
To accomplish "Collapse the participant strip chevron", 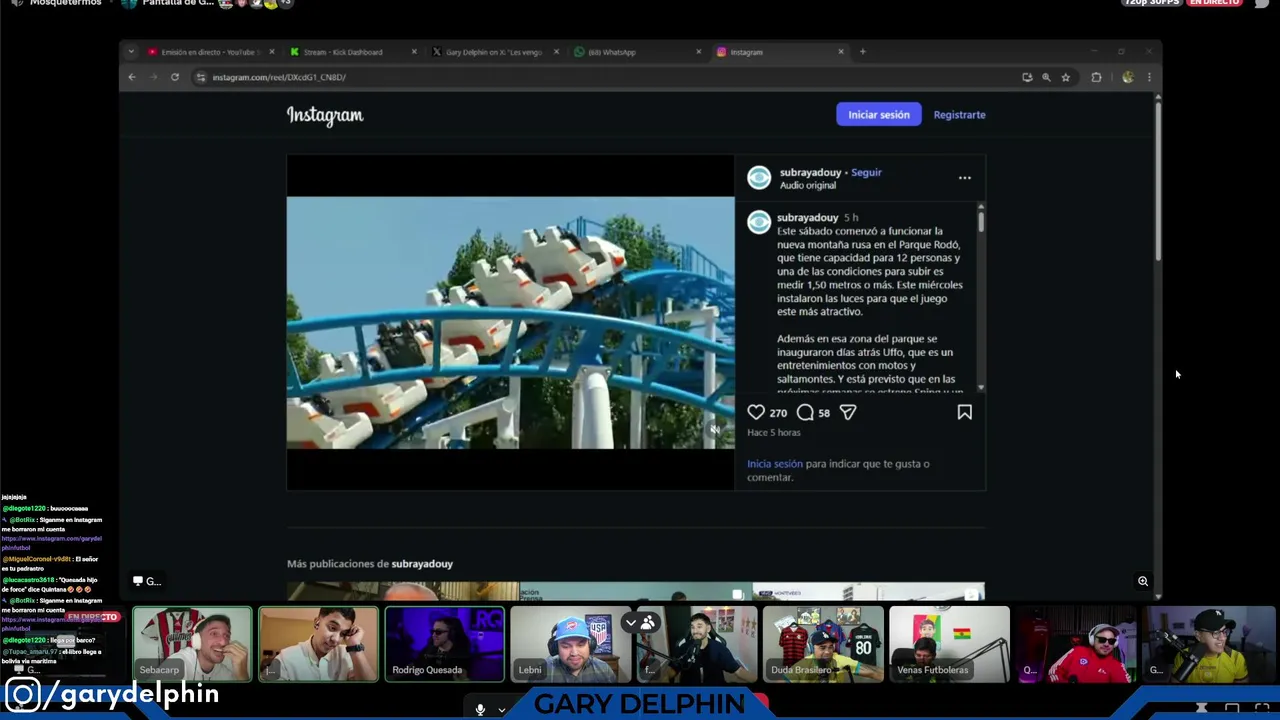I will click(x=631, y=623).
